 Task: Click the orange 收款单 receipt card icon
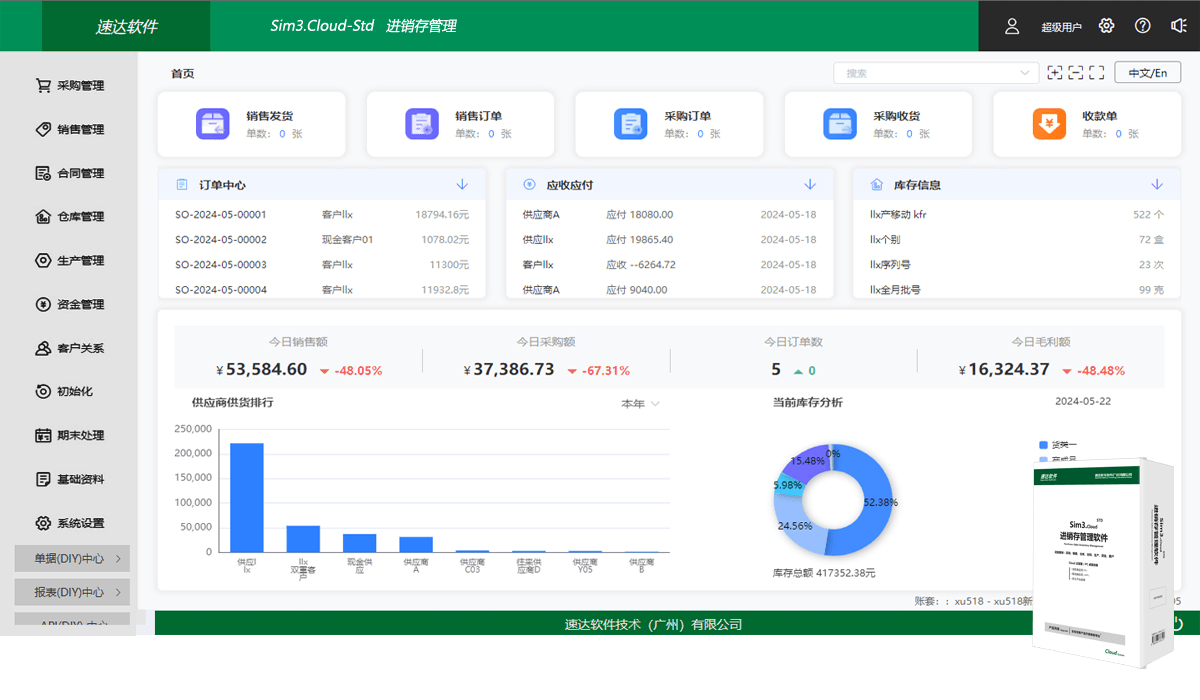pos(1048,123)
